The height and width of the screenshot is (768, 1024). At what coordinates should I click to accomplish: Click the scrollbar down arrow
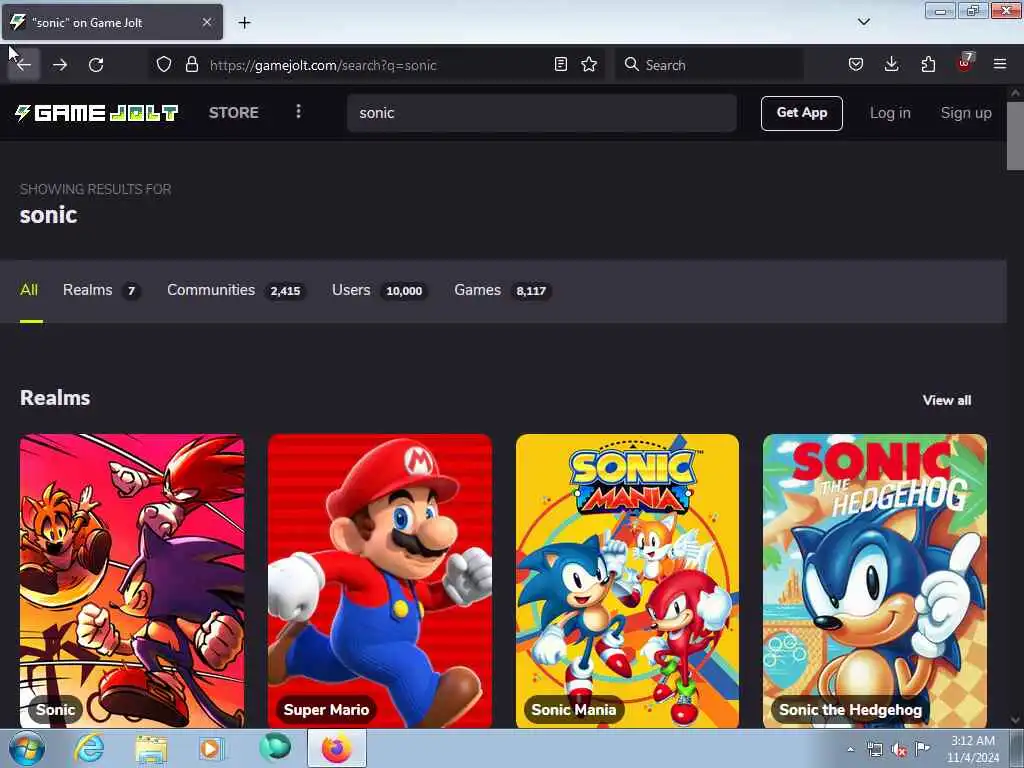tap(1015, 720)
